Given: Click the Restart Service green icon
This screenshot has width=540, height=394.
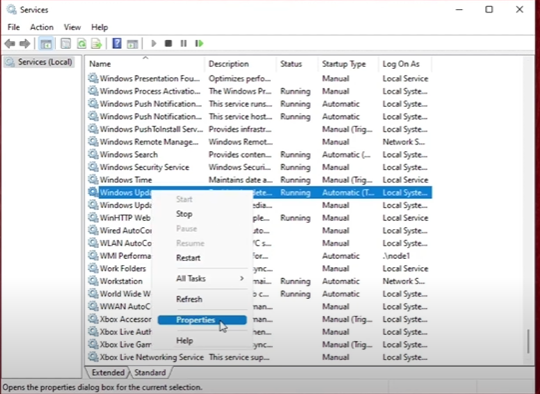Looking at the screenshot, I should pyautogui.click(x=199, y=43).
